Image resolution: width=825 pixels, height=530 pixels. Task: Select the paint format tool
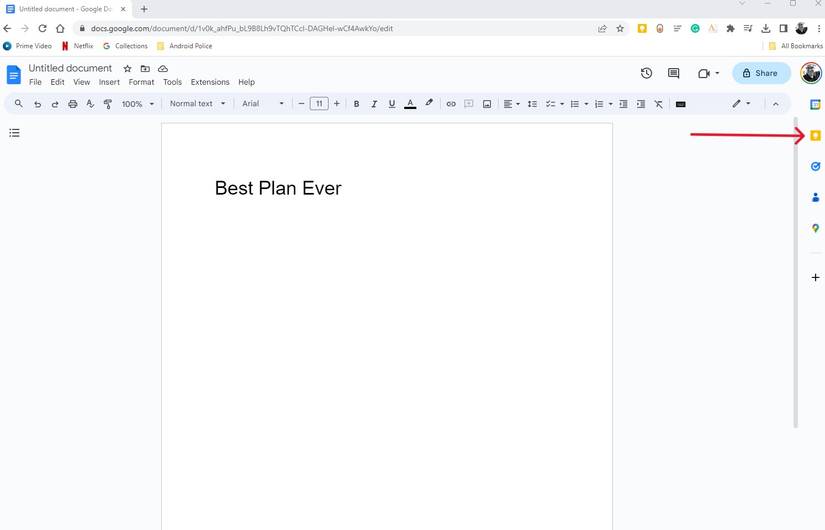[x=107, y=104]
